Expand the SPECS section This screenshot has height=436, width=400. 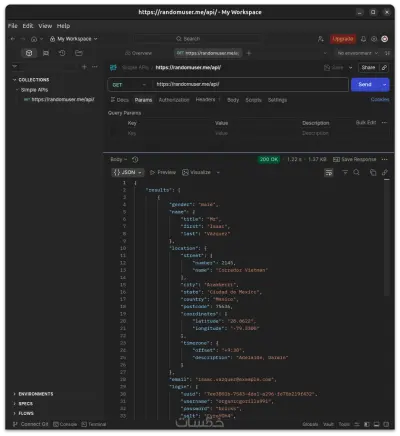[14, 404]
